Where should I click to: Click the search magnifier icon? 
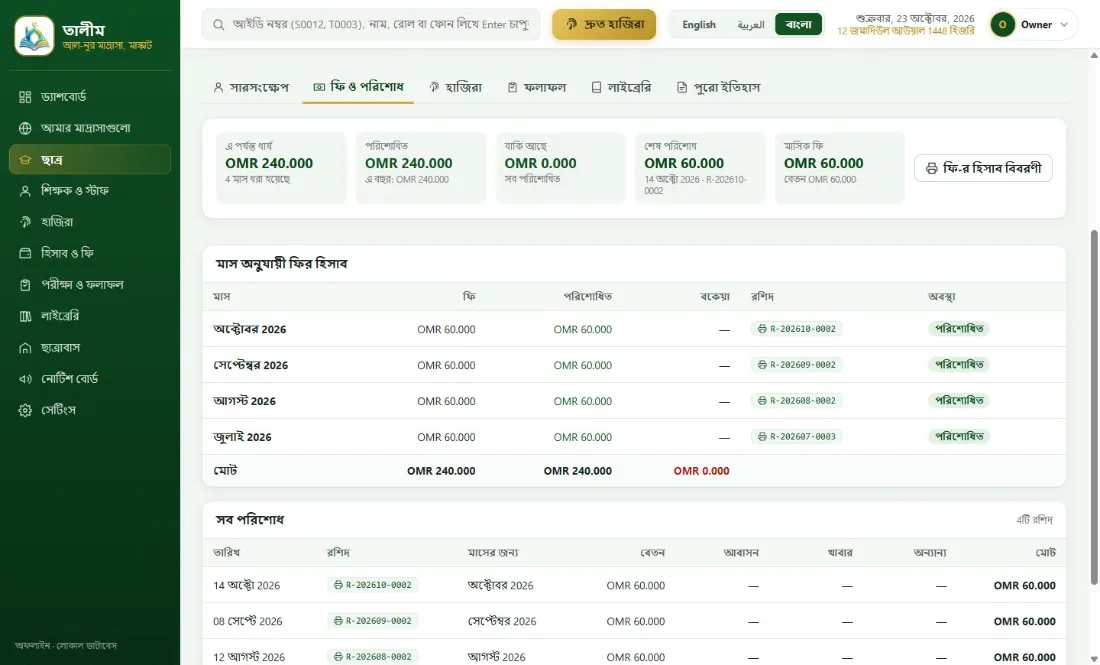(x=219, y=25)
